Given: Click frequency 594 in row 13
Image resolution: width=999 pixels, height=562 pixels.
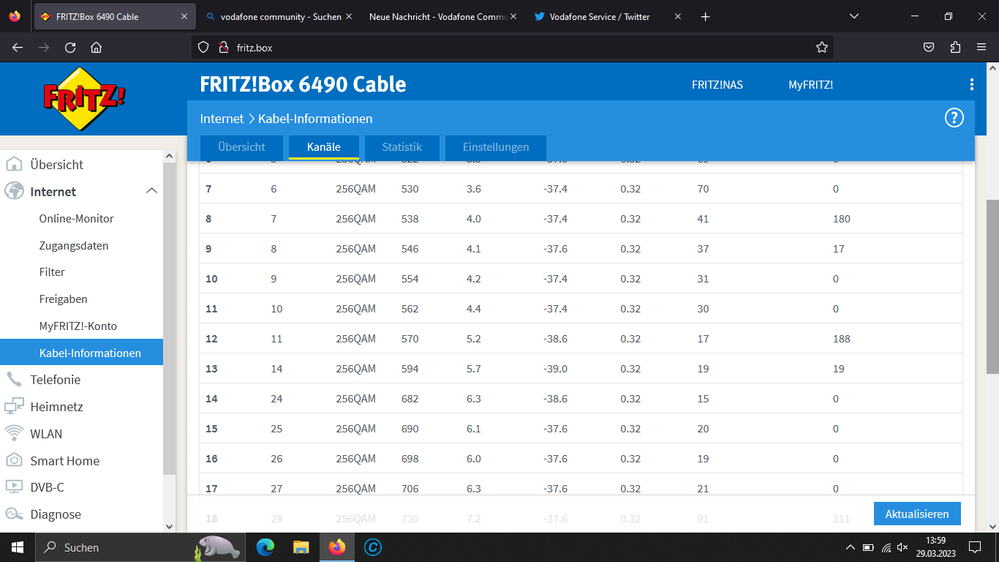Looking at the screenshot, I should (x=410, y=368).
